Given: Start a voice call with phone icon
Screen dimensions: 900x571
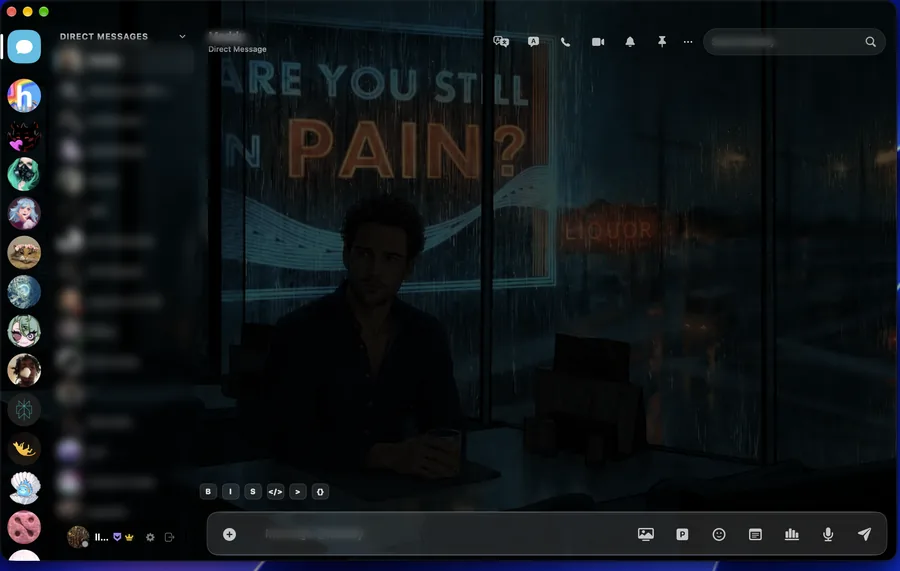Looking at the screenshot, I should click(x=565, y=42).
